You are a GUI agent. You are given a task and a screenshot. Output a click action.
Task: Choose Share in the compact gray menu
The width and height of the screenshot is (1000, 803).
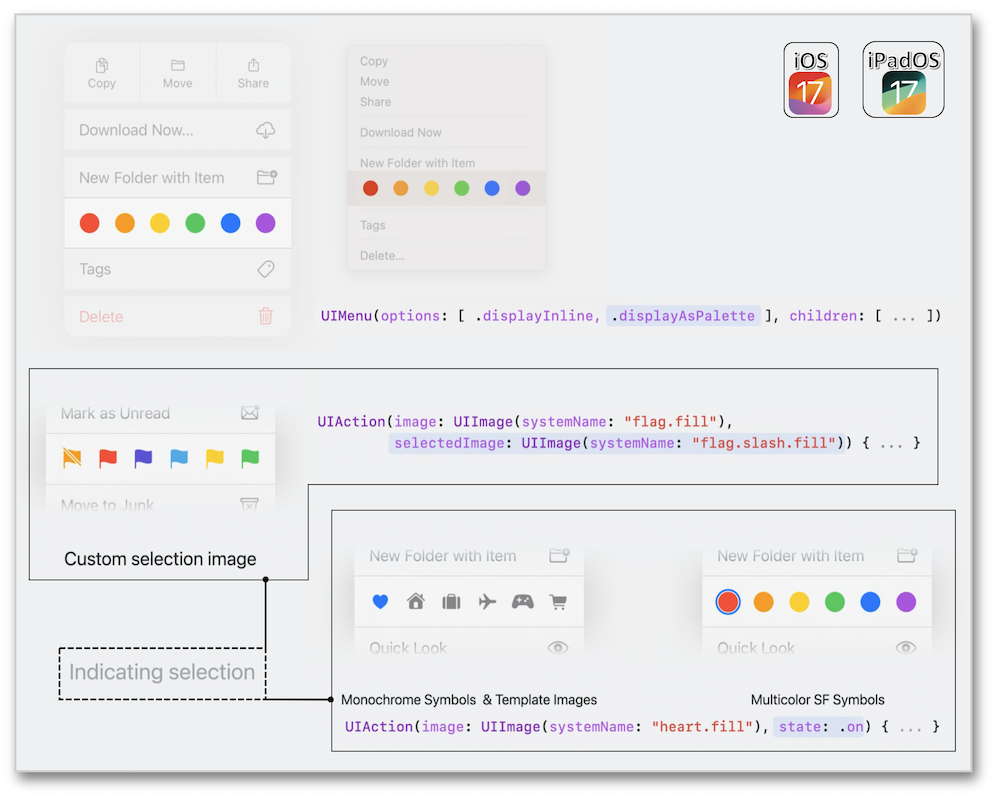click(376, 102)
